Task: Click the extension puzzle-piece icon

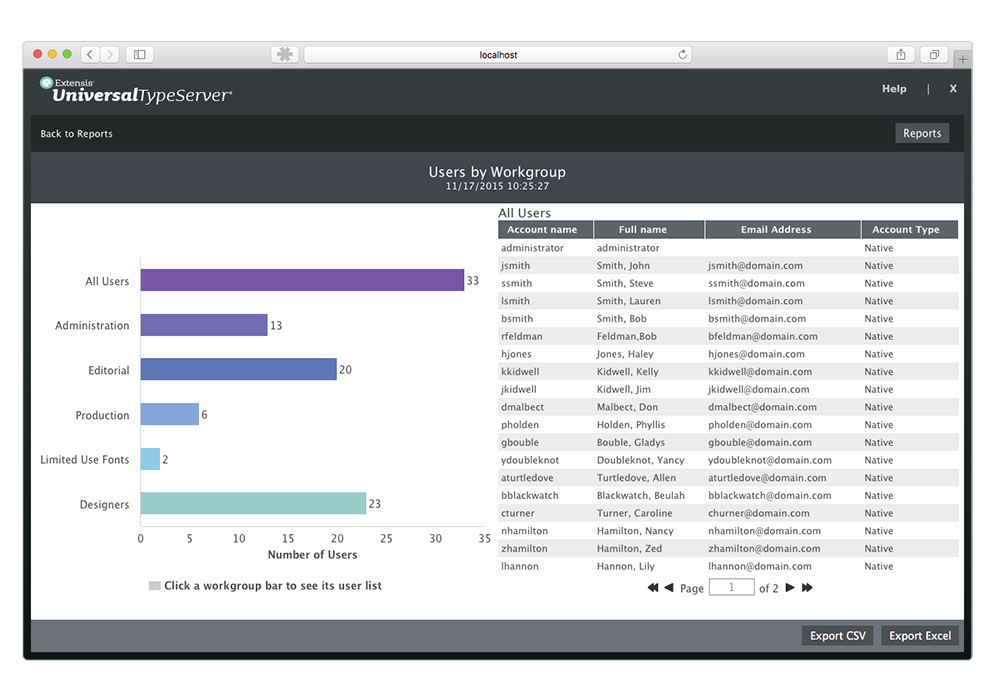Action: click(285, 55)
